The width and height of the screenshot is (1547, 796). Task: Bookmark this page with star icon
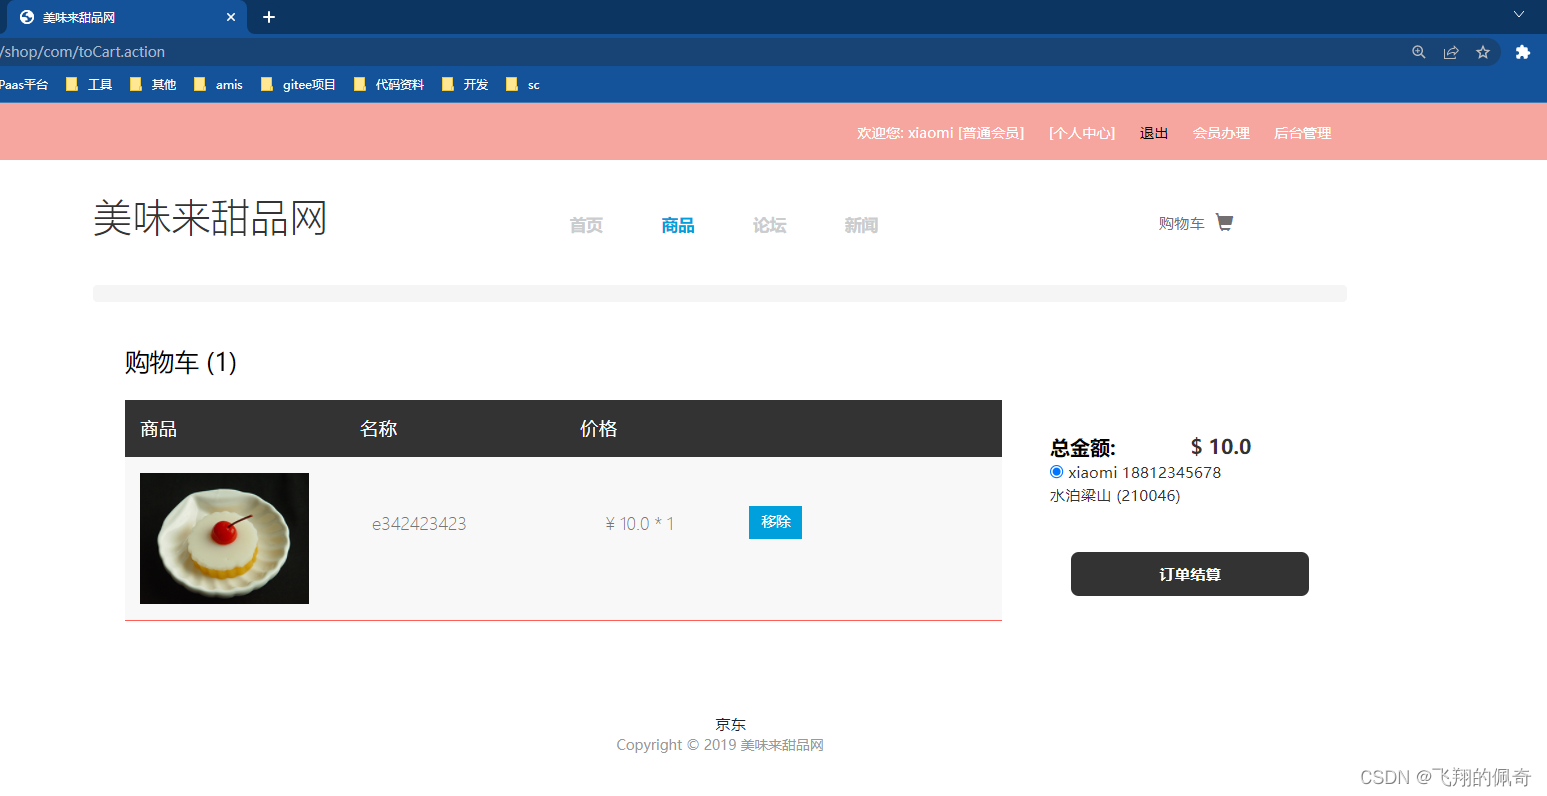click(1483, 52)
